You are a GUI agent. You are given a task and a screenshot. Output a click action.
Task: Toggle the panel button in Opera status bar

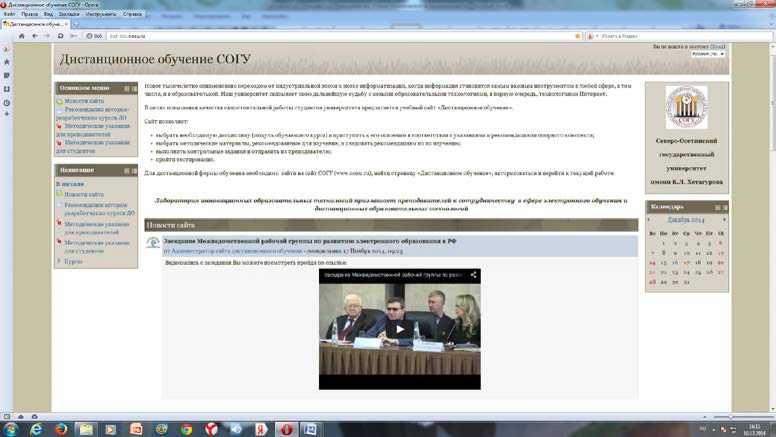[6, 417]
